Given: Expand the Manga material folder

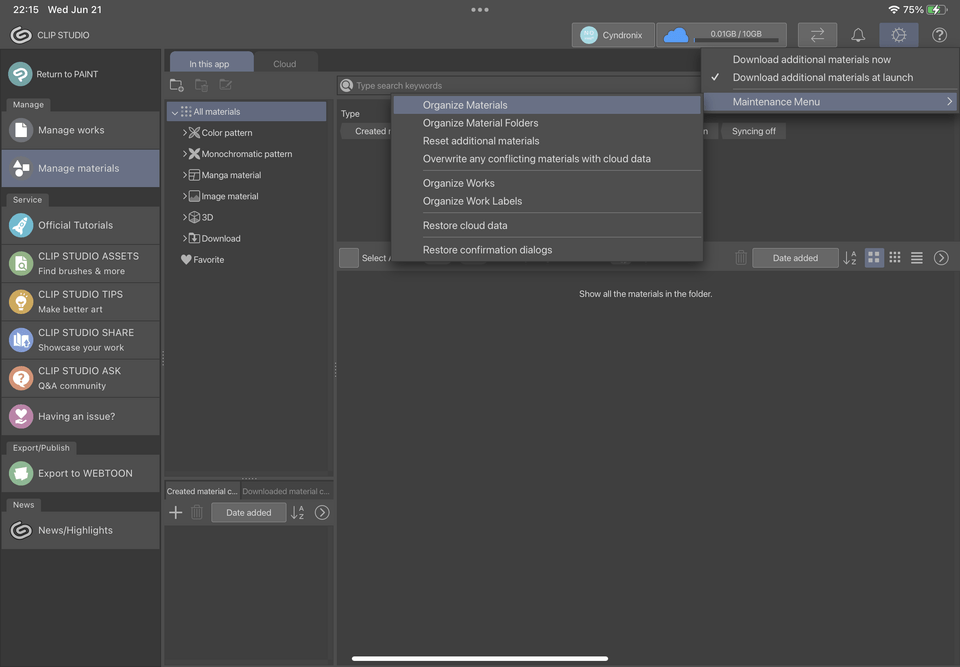Looking at the screenshot, I should [184, 175].
